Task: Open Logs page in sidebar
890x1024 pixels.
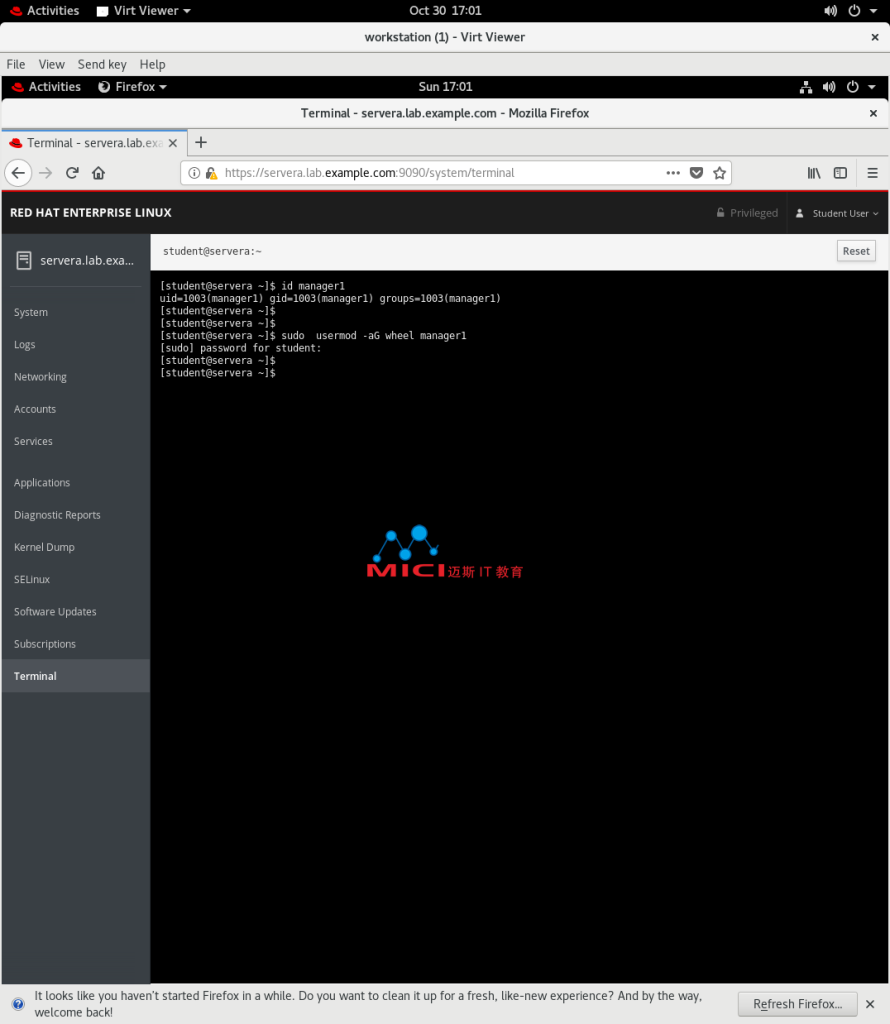Action: pos(76,344)
